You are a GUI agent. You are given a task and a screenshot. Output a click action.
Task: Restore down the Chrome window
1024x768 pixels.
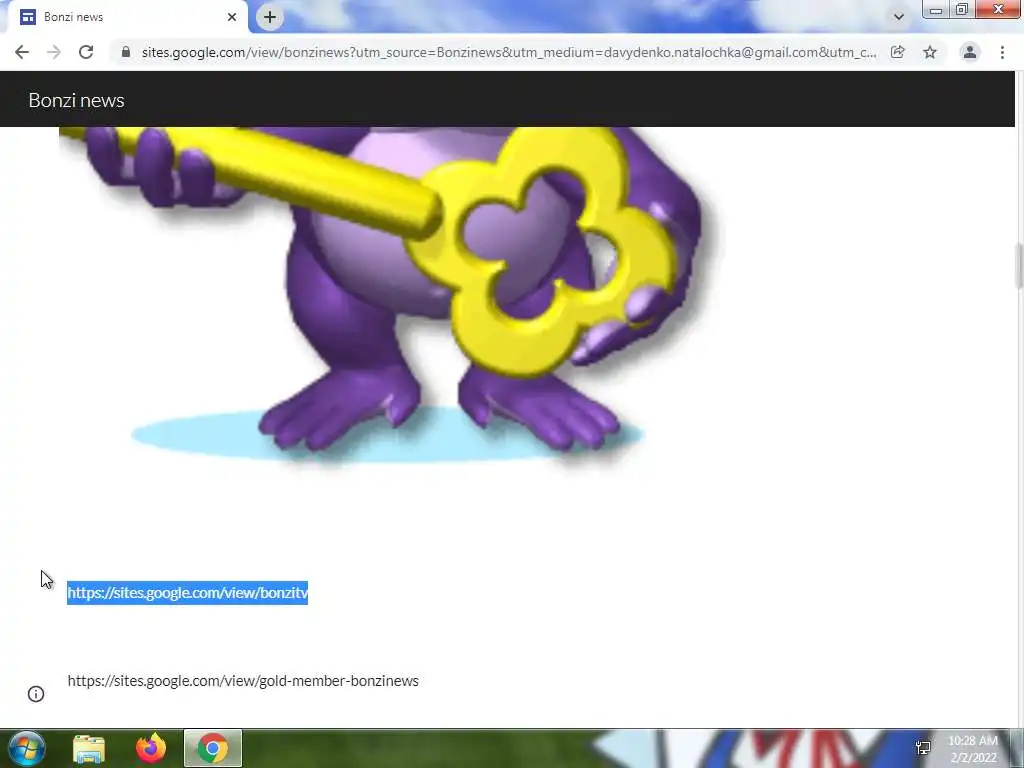click(962, 9)
